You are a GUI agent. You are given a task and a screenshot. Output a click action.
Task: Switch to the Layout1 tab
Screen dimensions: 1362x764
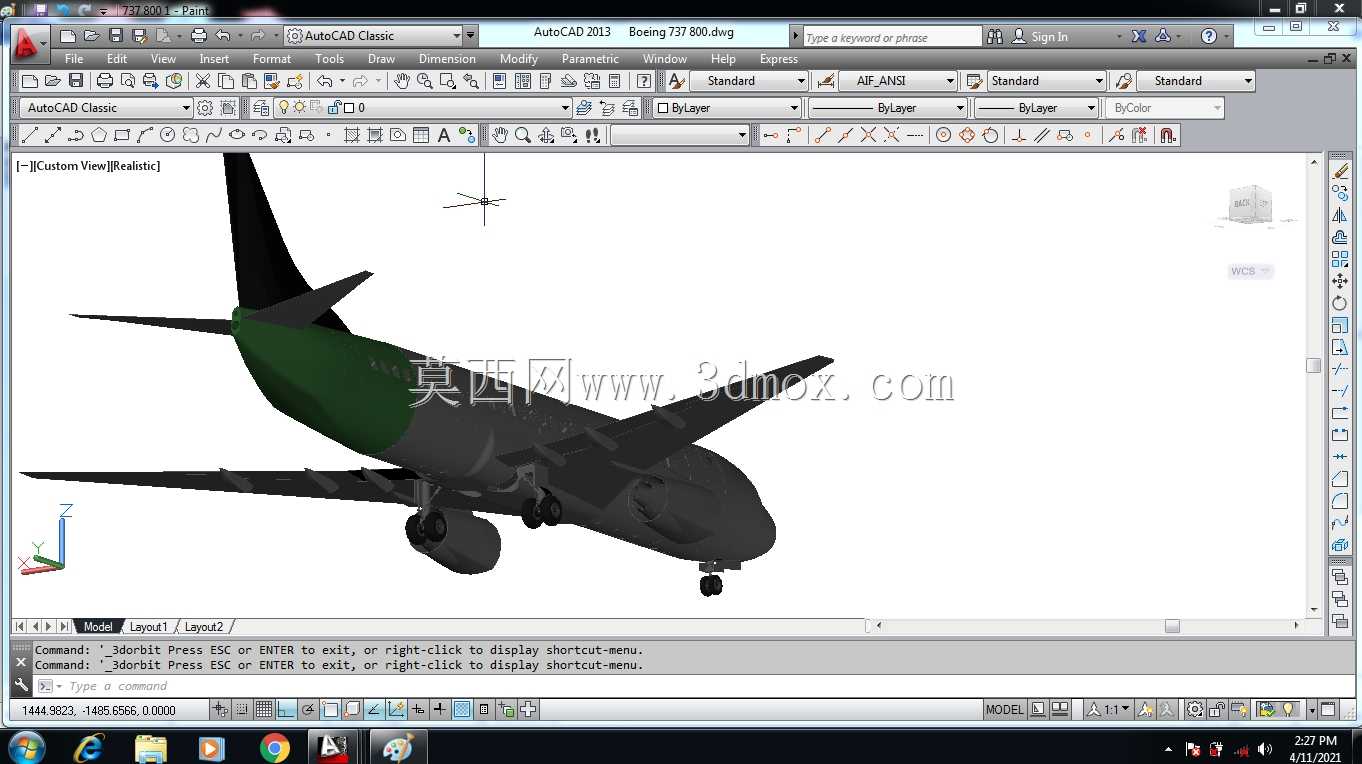(x=149, y=627)
